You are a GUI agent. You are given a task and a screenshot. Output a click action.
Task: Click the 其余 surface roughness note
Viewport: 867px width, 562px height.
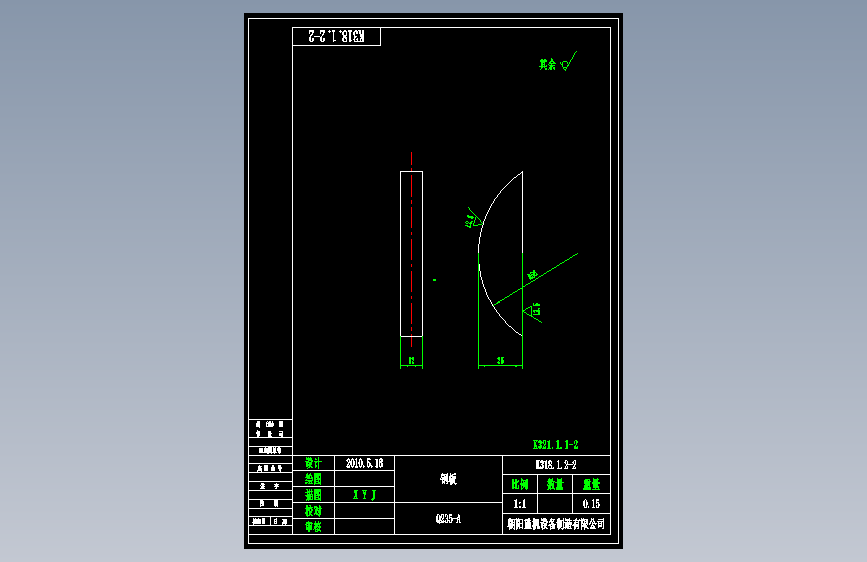(x=558, y=63)
